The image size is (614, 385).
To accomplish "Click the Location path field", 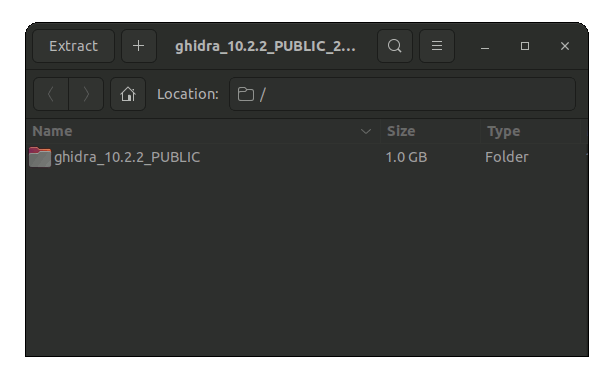I will coord(402,94).
